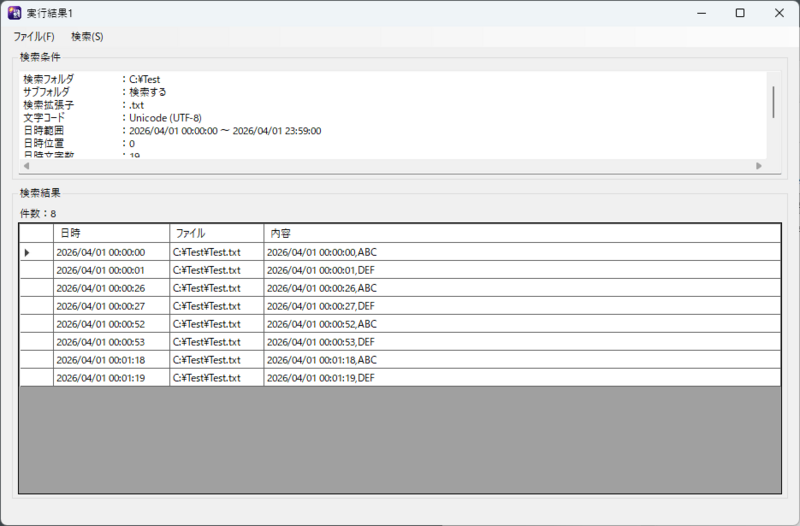
Task: Click the 件数:8 count label
Action: pyautogui.click(x=38, y=213)
